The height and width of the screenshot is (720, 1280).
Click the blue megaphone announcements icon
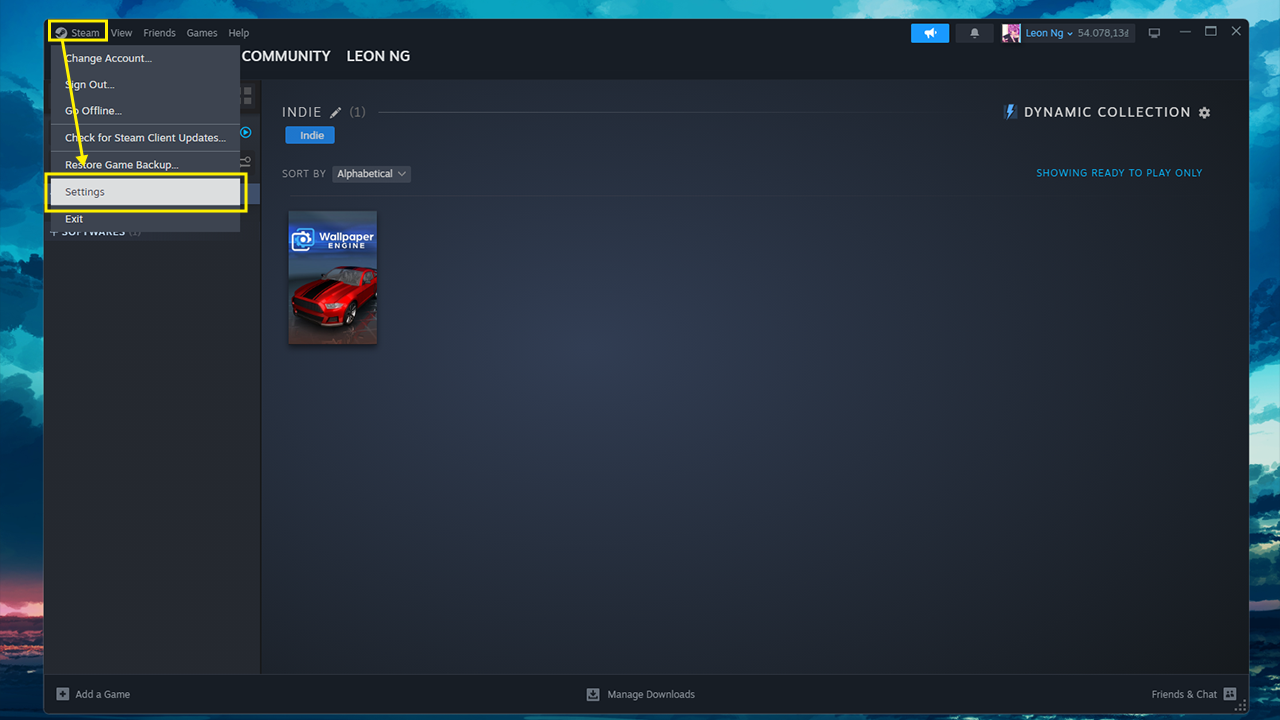(930, 33)
